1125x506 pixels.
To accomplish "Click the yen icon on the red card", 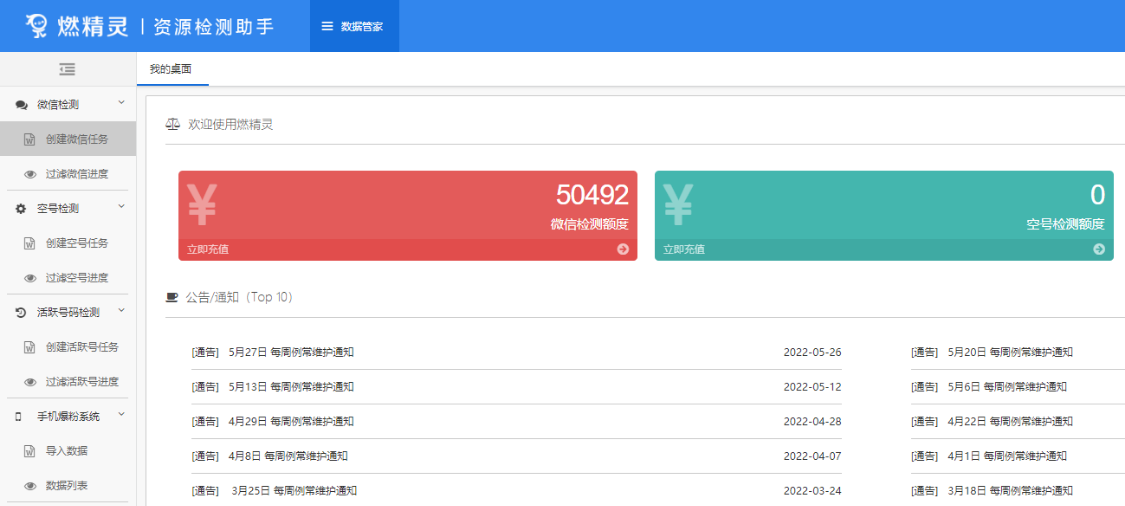I will [202, 205].
